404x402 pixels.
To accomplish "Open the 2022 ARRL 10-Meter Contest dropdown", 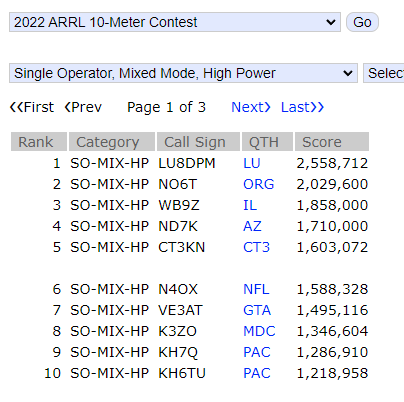I will 175,22.
